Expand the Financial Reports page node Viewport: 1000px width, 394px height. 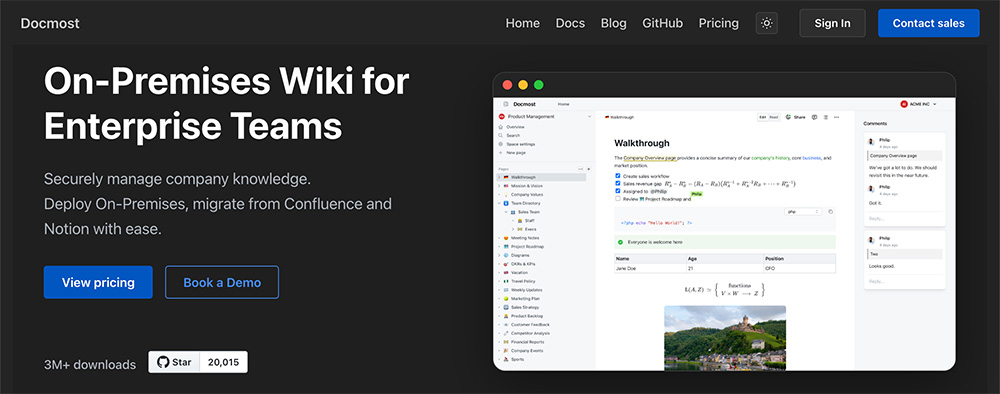pos(499,342)
